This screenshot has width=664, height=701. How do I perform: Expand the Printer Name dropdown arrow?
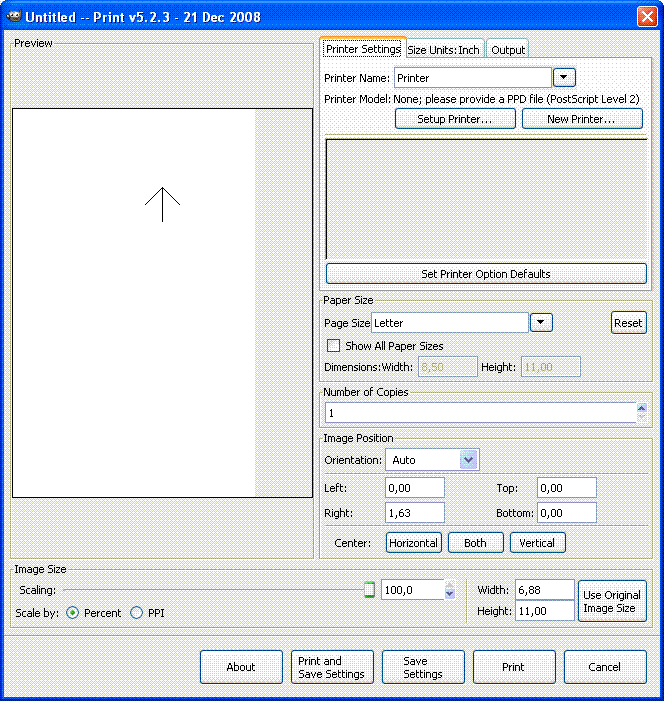(x=564, y=77)
